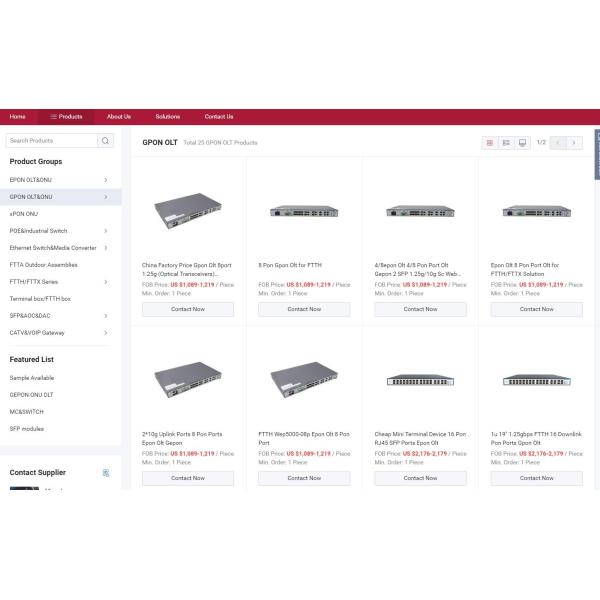Contact Now for China Factory Gpon Olt
This screenshot has width=600, height=600.
tap(188, 309)
